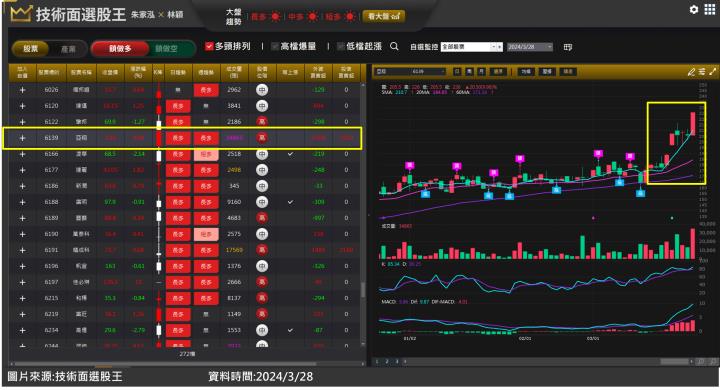Image resolution: width=720 pixels, height=390 pixels.
Task: Add stock 6177 to watchlist with plus
Action: click(22, 170)
